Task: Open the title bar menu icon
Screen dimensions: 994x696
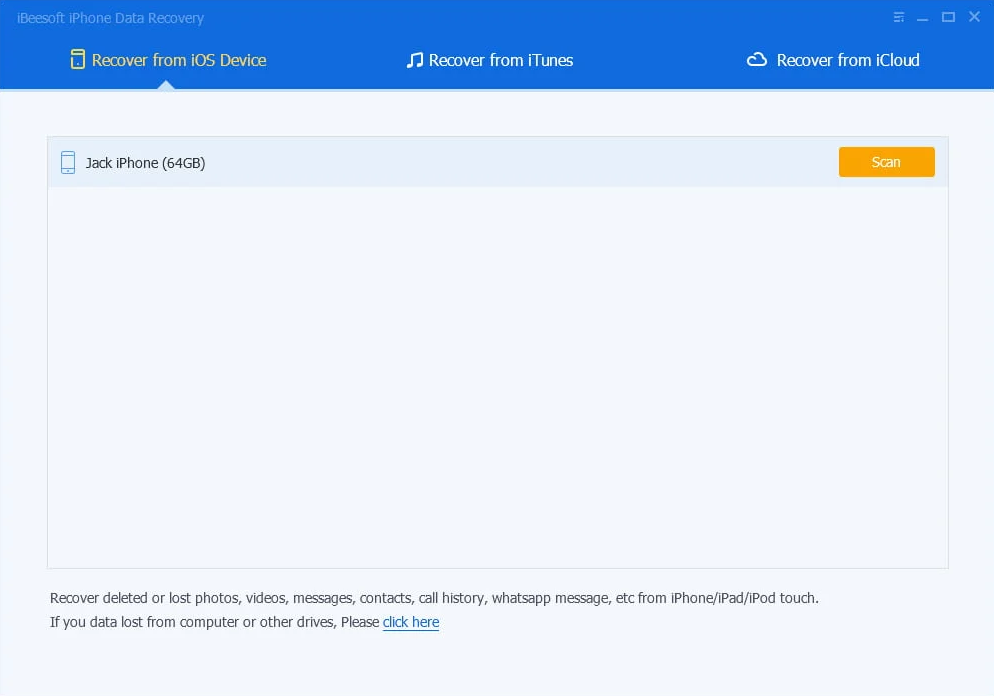Action: coord(898,17)
